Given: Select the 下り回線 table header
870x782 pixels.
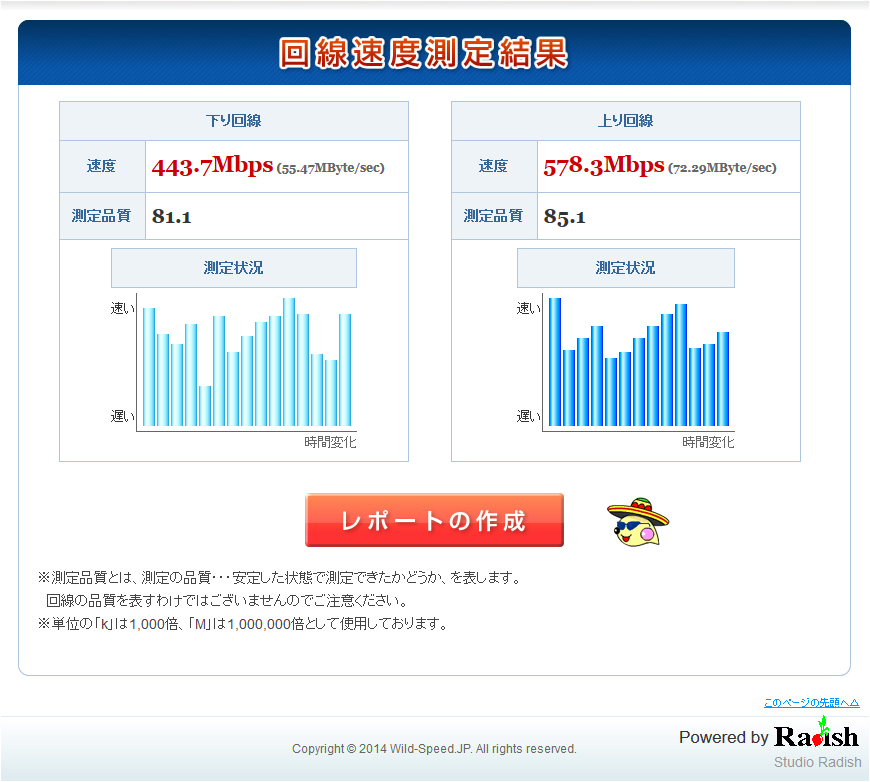Looking at the screenshot, I should [233, 121].
